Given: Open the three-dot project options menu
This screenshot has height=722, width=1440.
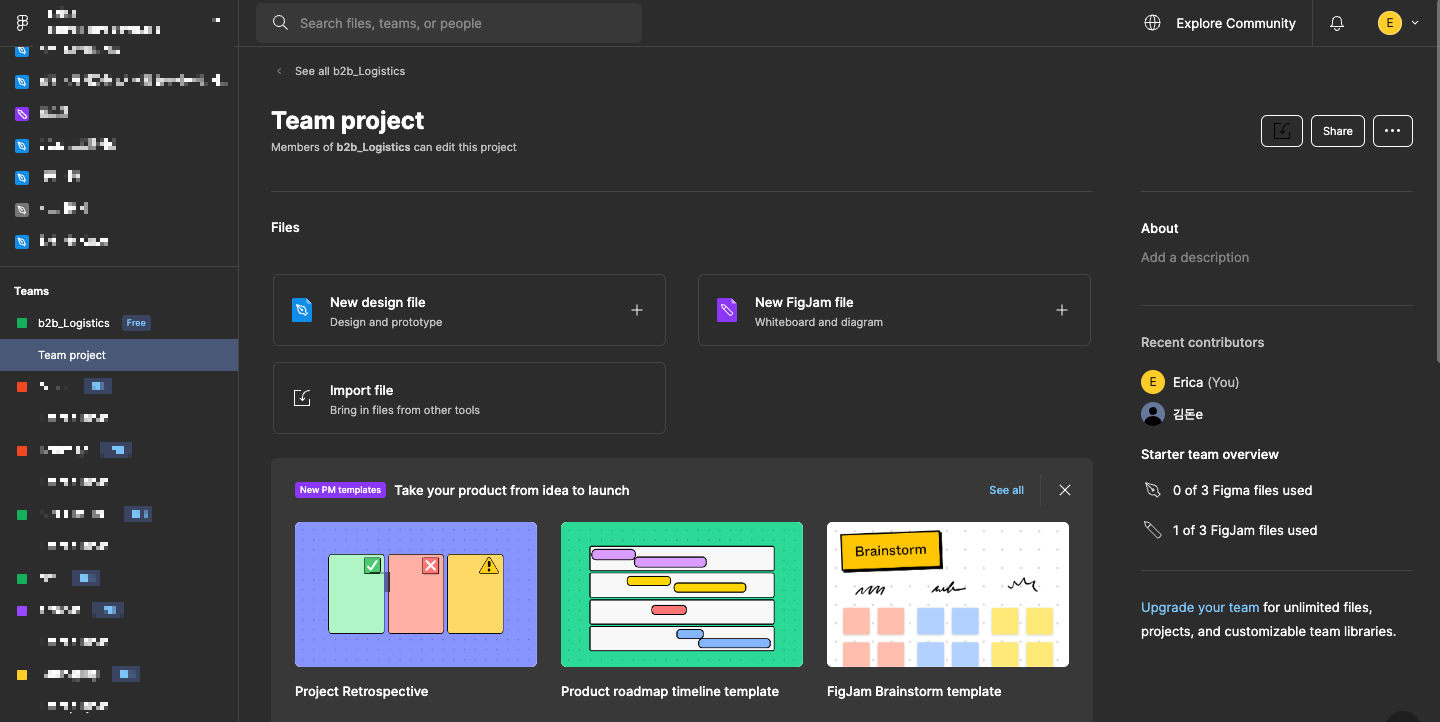Looking at the screenshot, I should pyautogui.click(x=1393, y=131).
